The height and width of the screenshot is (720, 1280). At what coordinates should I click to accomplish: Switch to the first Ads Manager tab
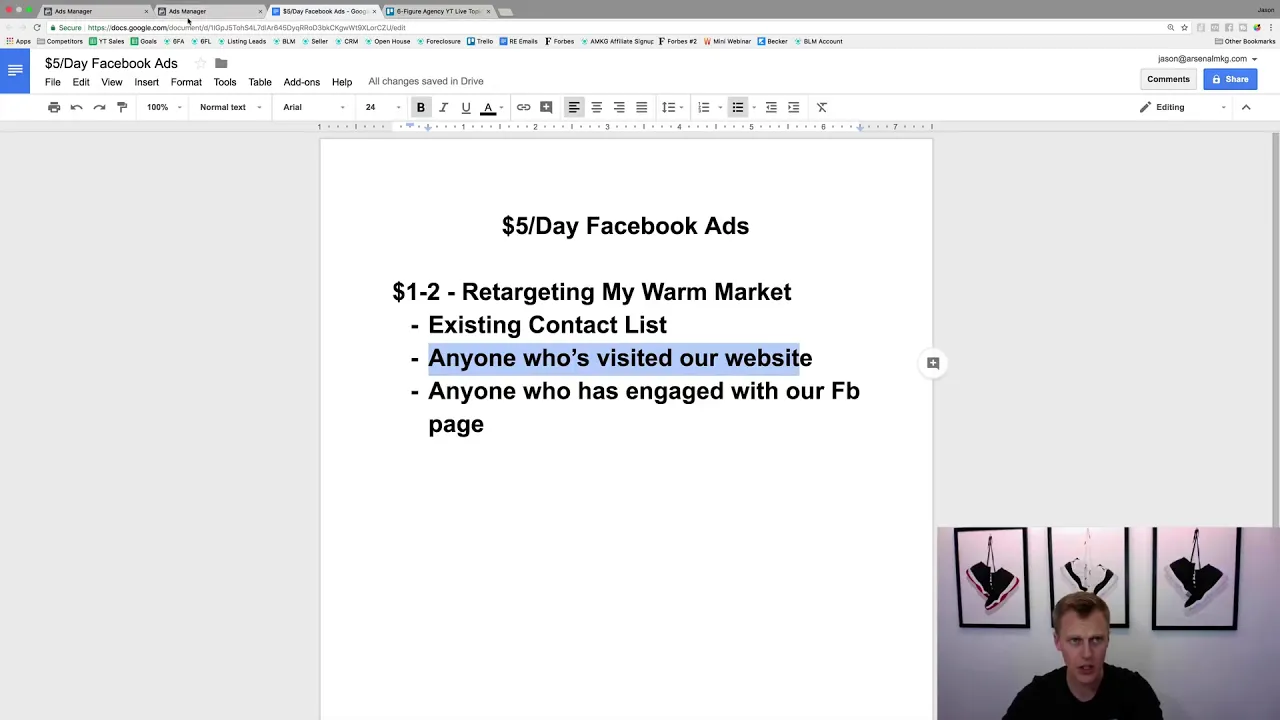[96, 11]
